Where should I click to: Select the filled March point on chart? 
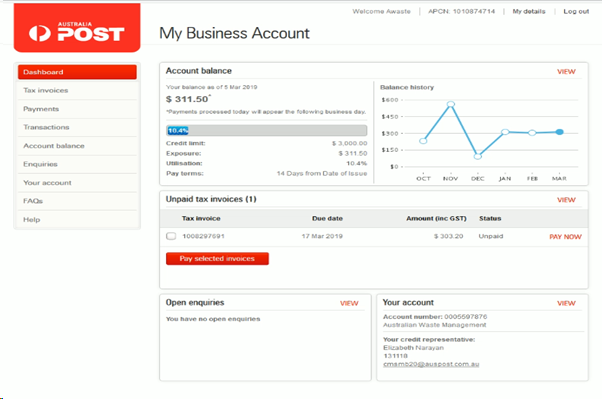pos(560,132)
